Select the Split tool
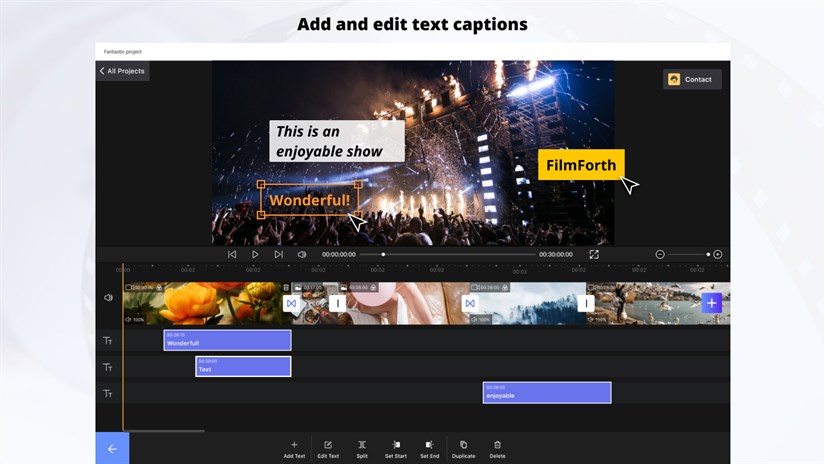 pos(362,449)
